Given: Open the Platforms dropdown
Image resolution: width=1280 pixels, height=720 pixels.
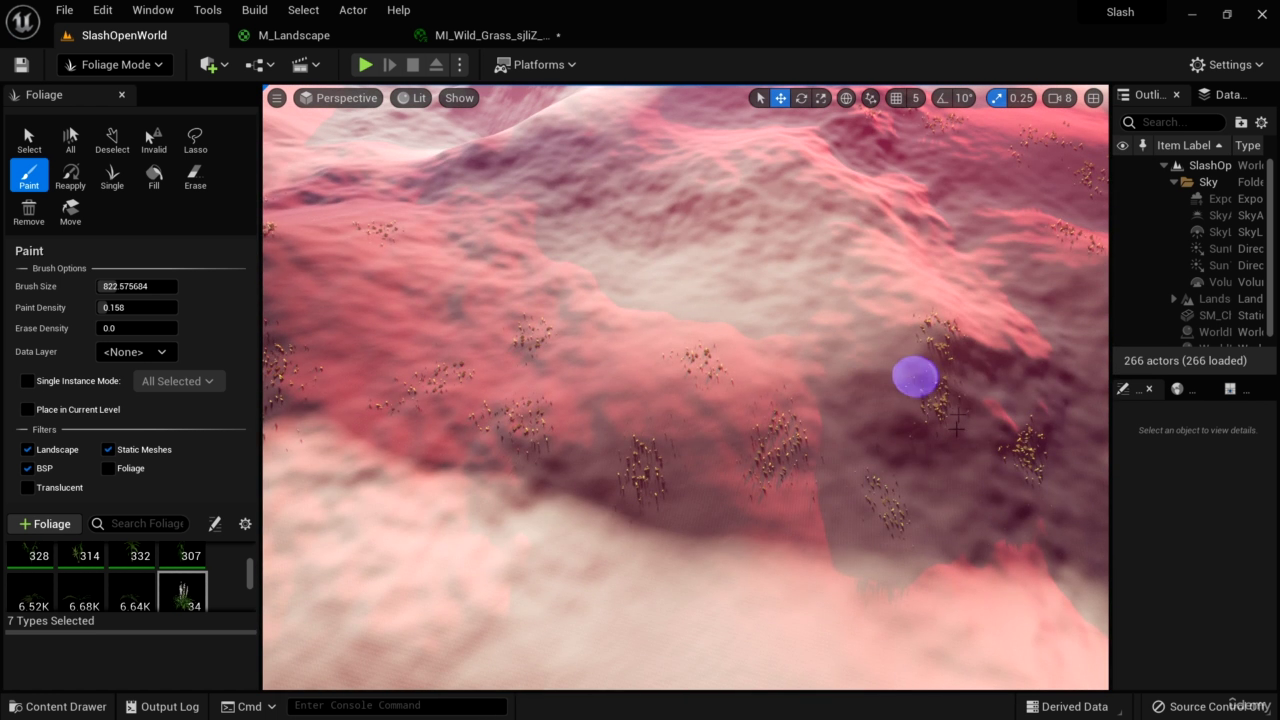Looking at the screenshot, I should click(536, 65).
